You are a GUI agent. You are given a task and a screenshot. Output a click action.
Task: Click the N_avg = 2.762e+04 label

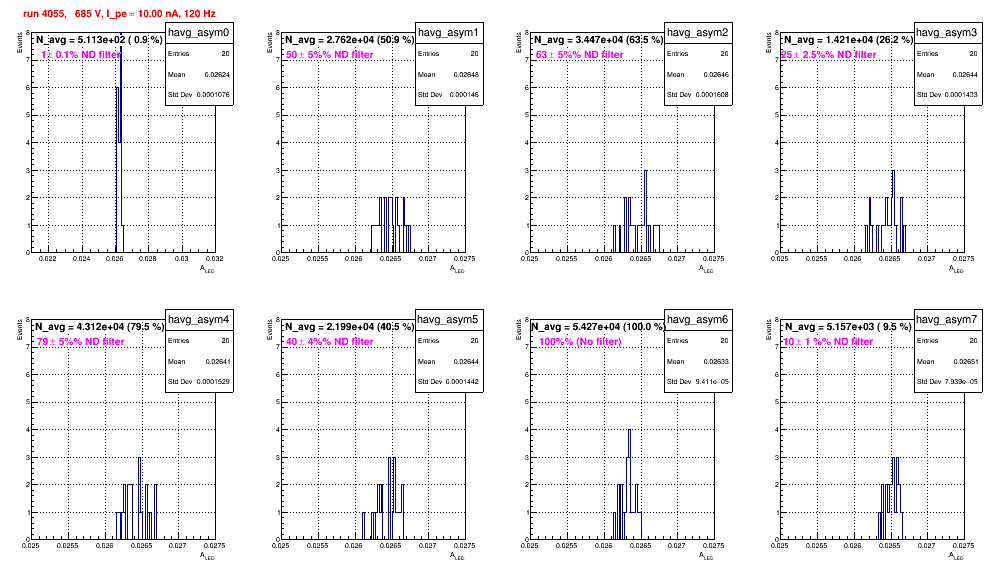tap(349, 39)
